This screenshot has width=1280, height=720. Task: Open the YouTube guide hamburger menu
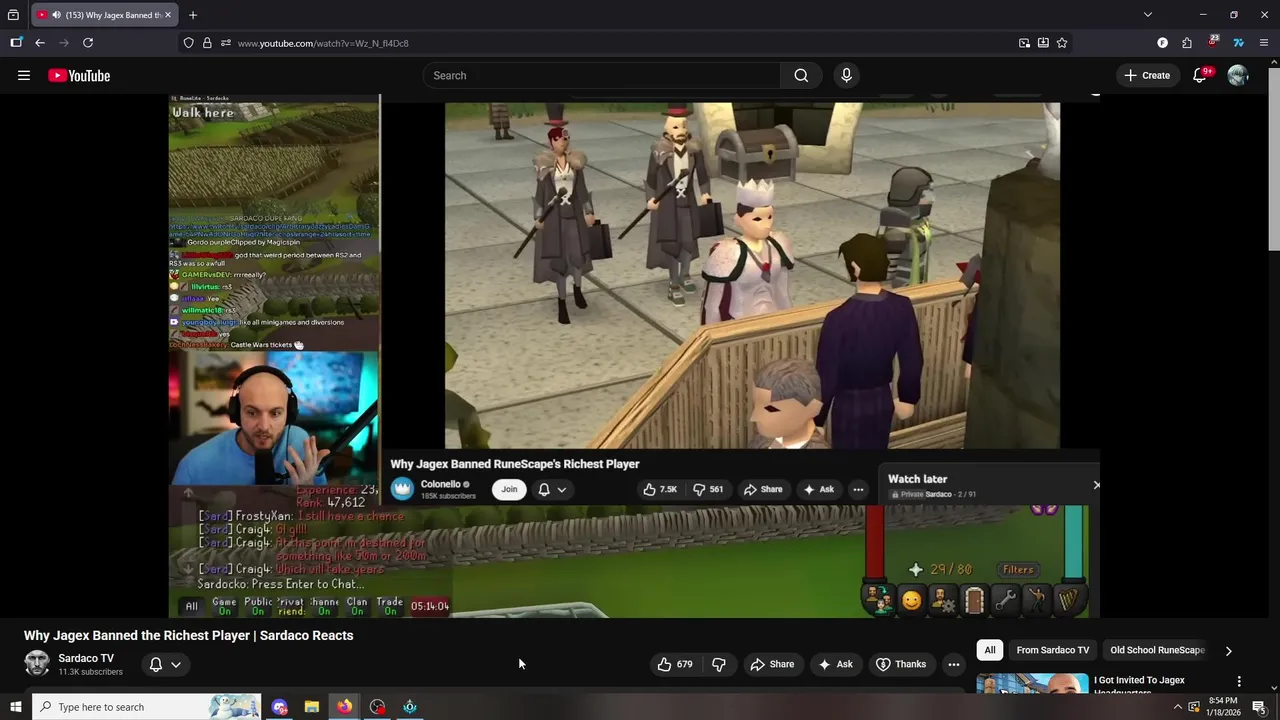24,75
